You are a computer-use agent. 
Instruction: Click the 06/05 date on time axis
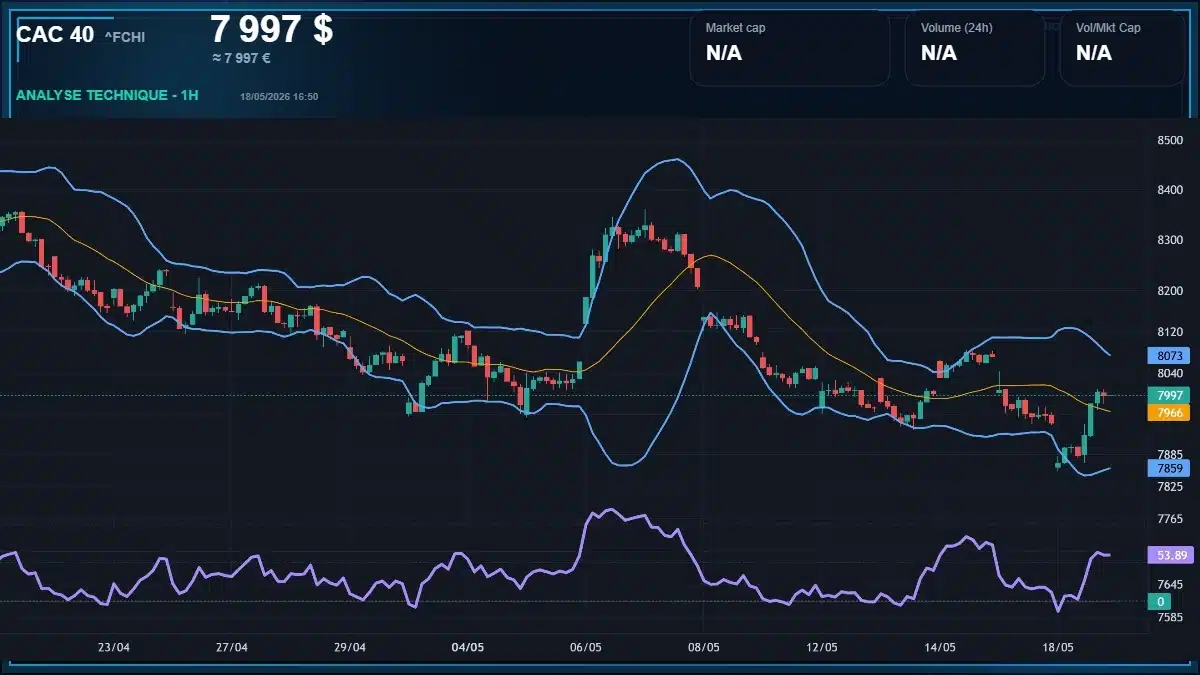[x=585, y=647]
